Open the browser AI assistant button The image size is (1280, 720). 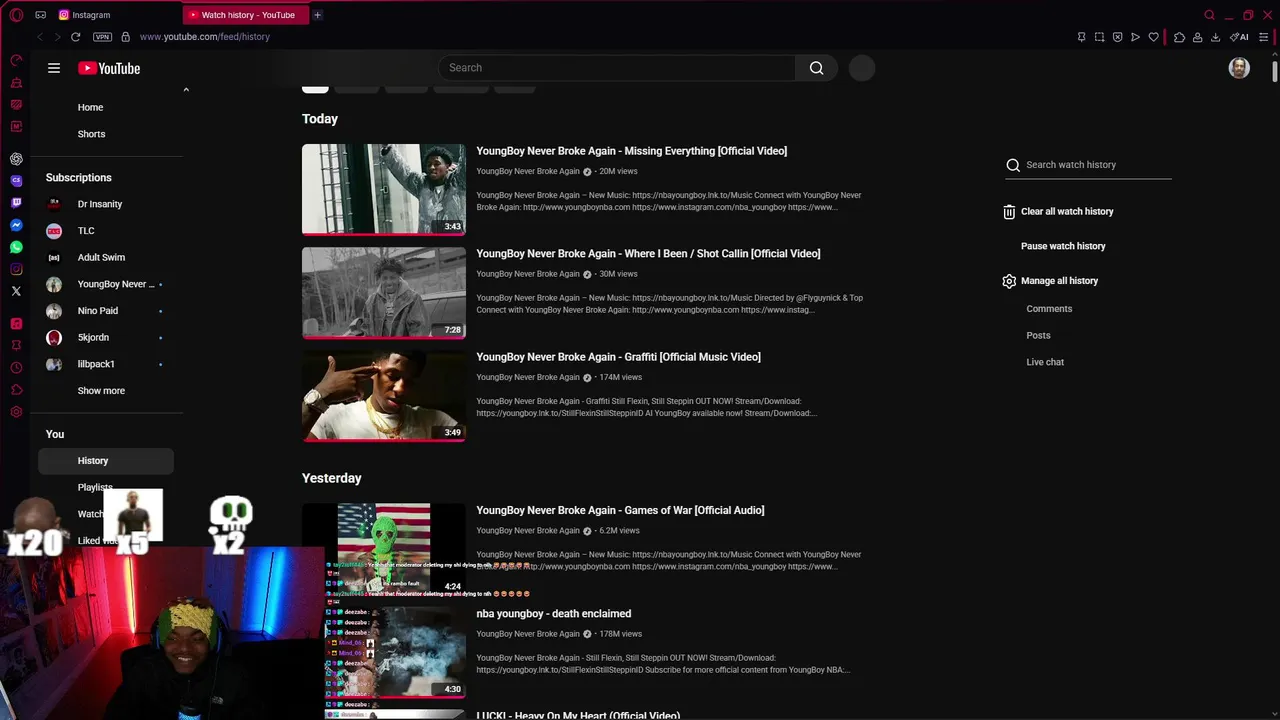click(x=1239, y=37)
